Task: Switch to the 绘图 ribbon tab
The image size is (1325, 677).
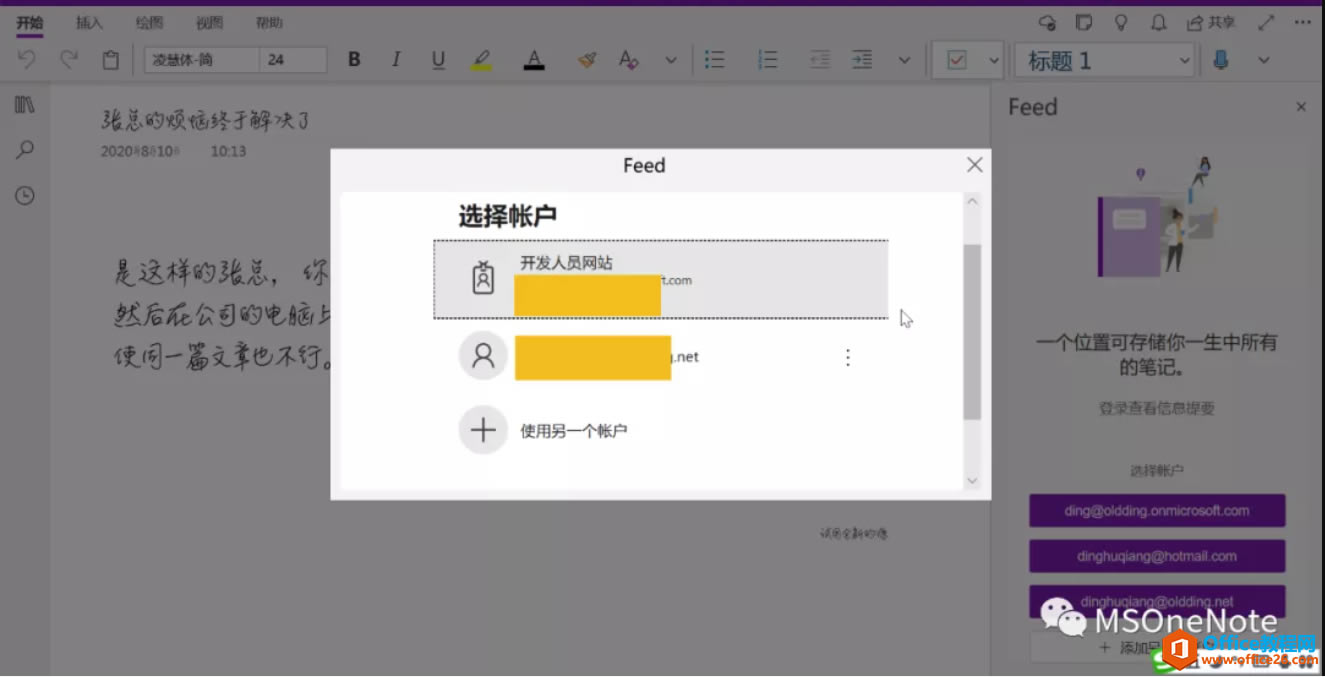Action: pyautogui.click(x=148, y=22)
